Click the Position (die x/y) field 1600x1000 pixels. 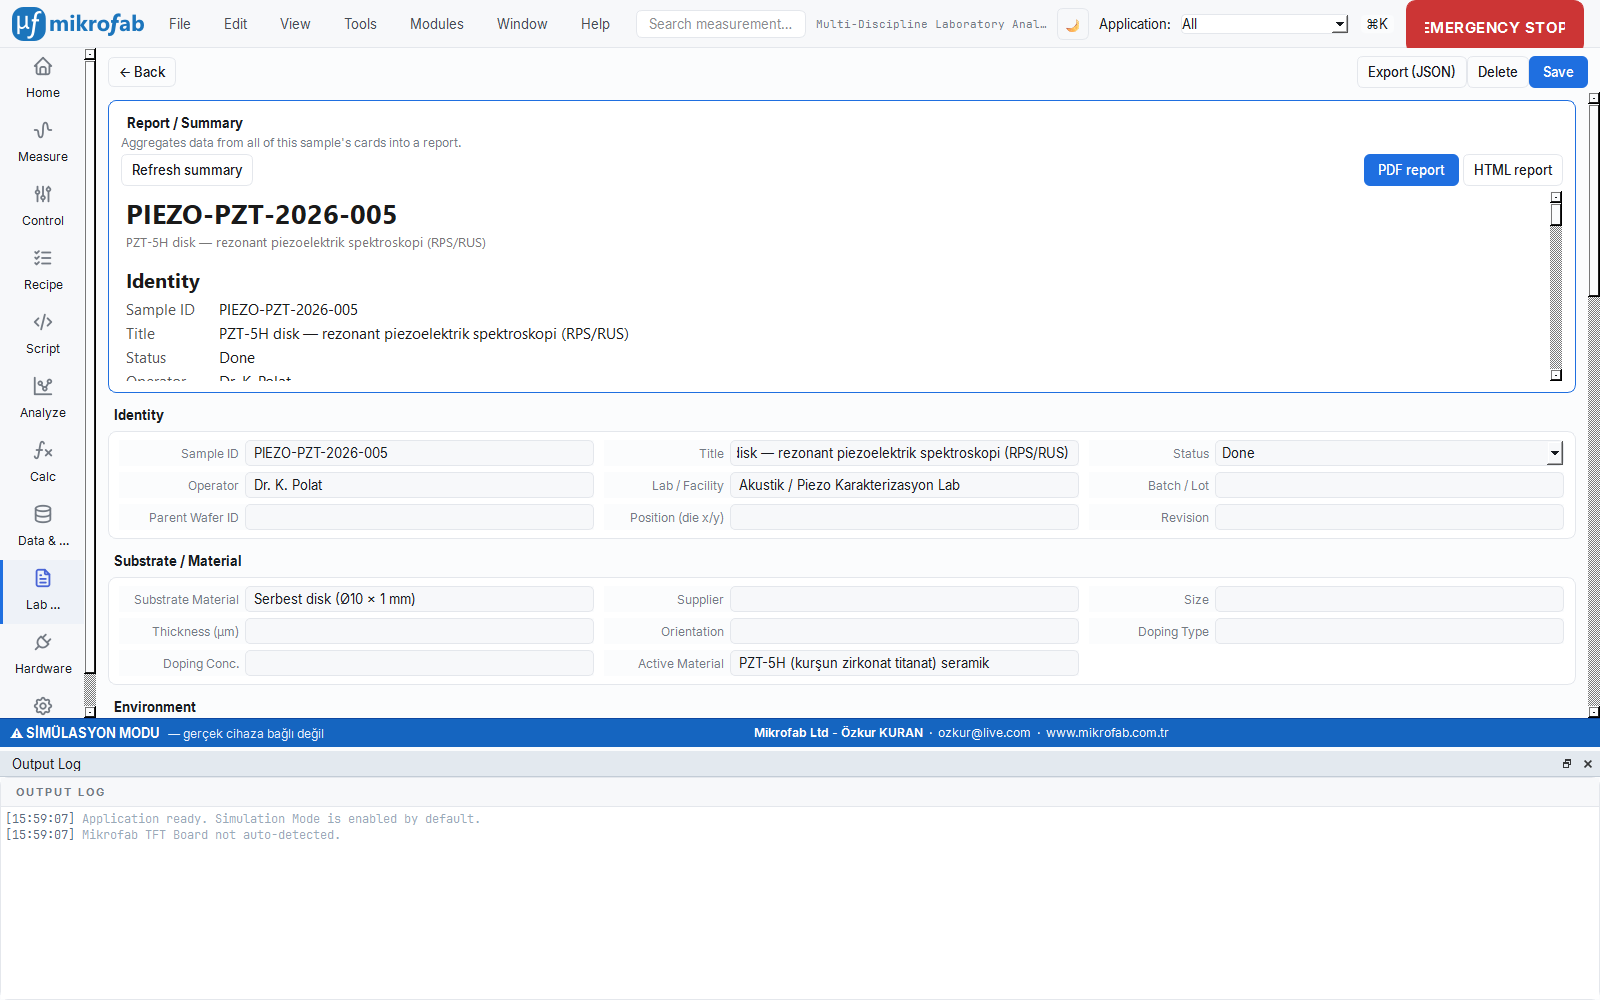(x=904, y=517)
